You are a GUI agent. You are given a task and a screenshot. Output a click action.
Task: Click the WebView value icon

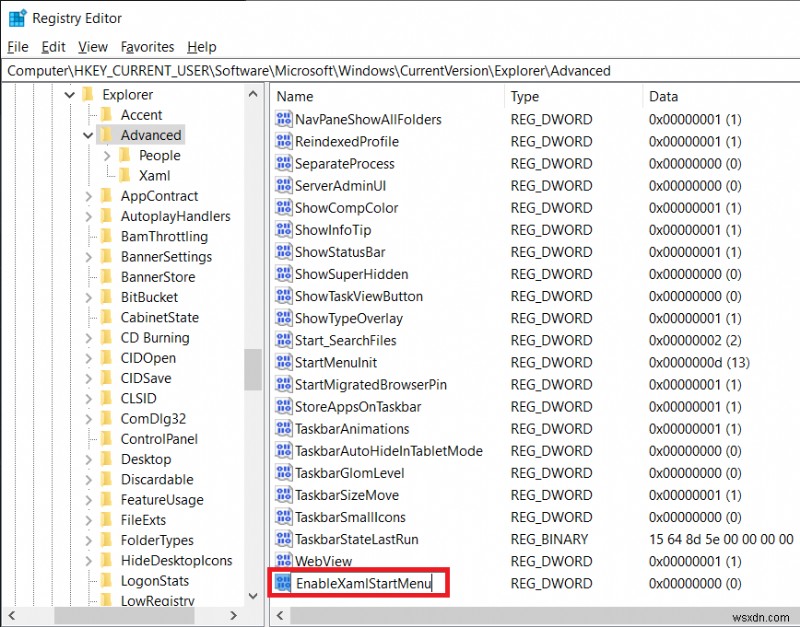(x=283, y=560)
